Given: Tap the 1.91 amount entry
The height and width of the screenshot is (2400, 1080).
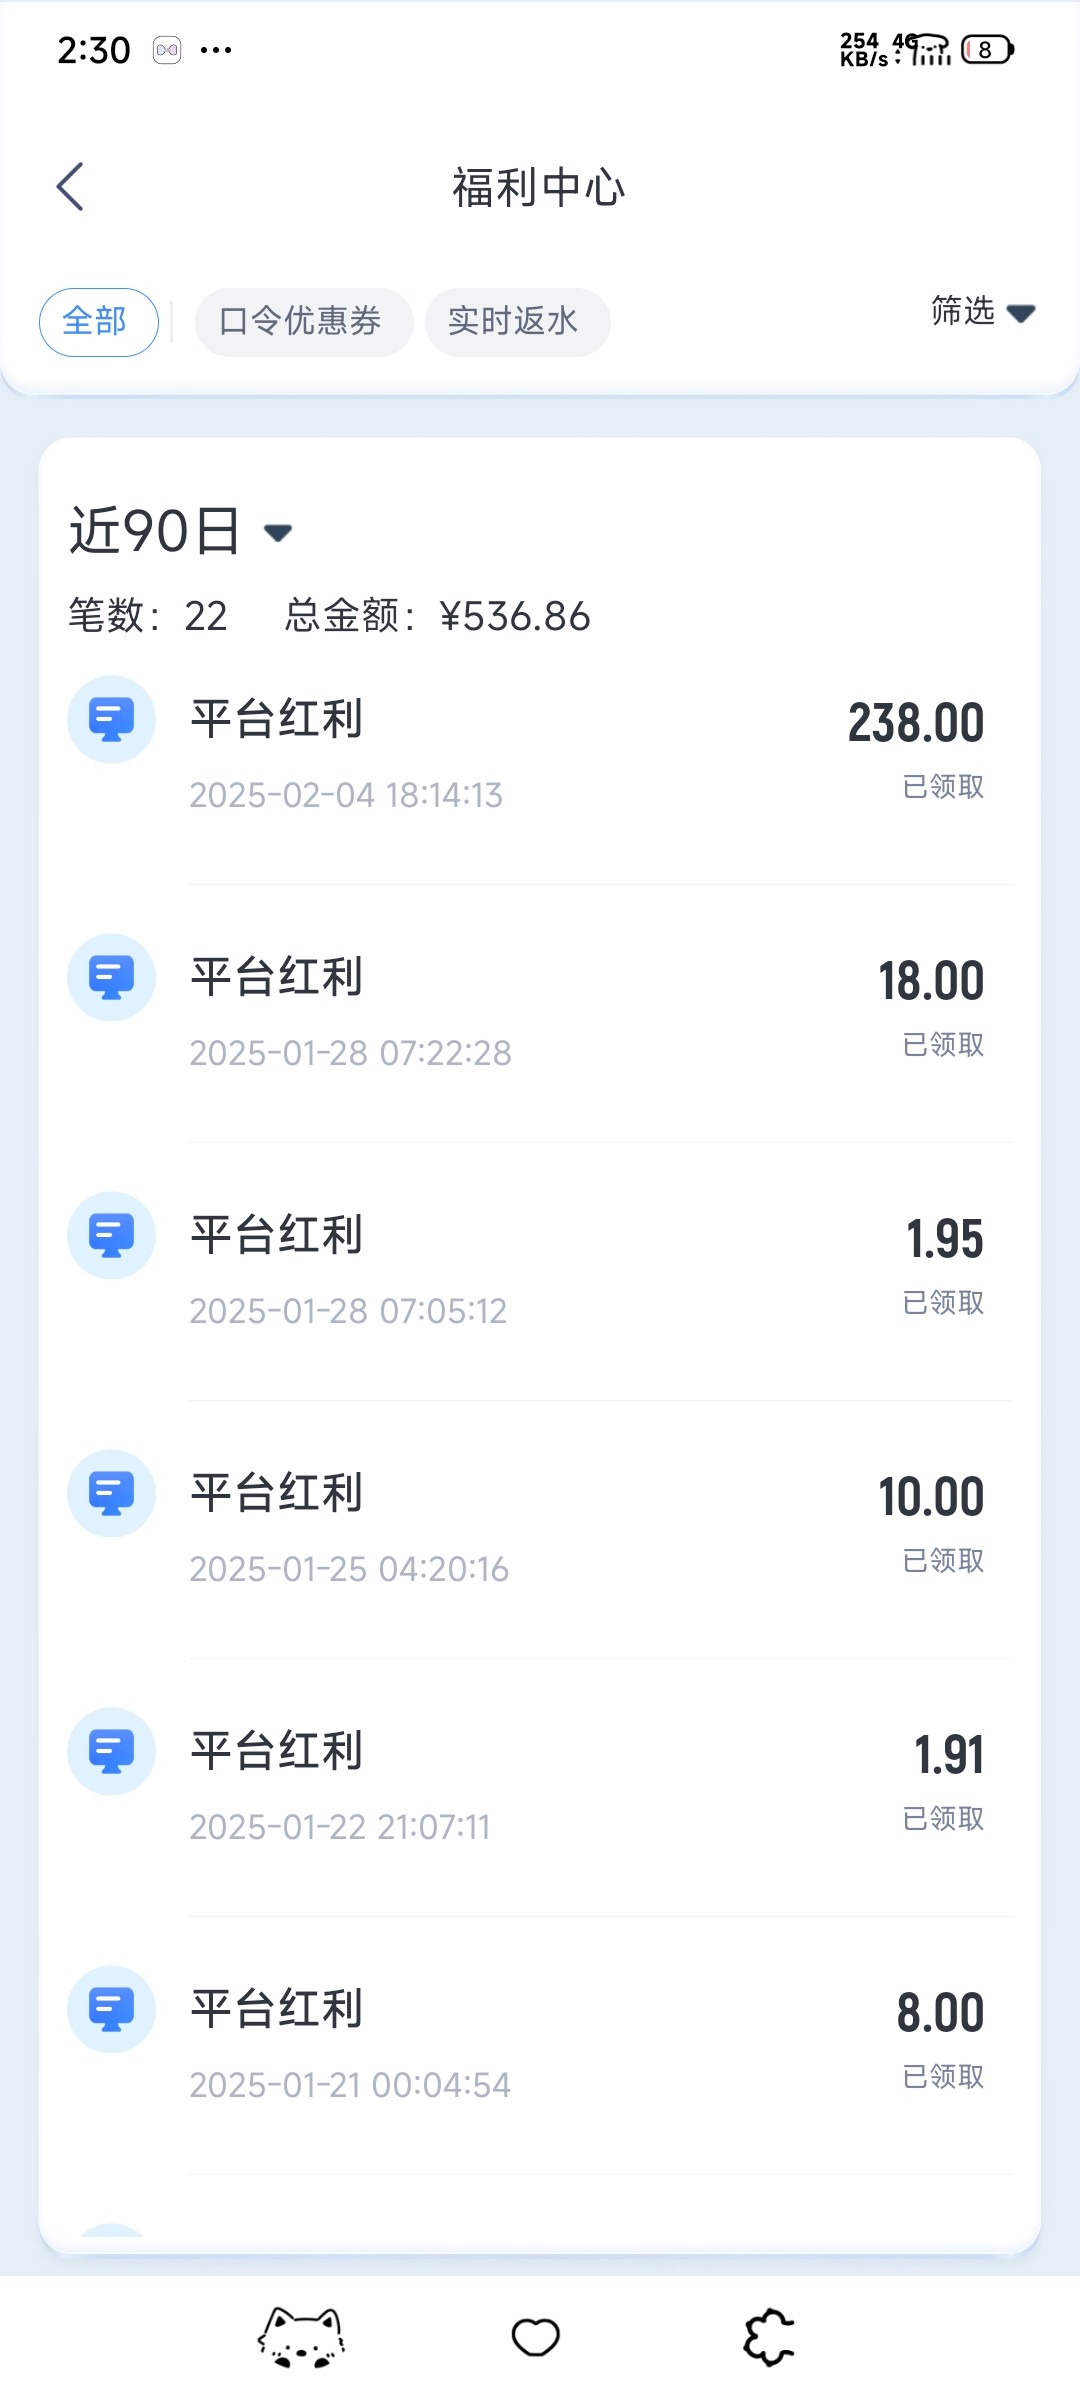Looking at the screenshot, I should [949, 1755].
